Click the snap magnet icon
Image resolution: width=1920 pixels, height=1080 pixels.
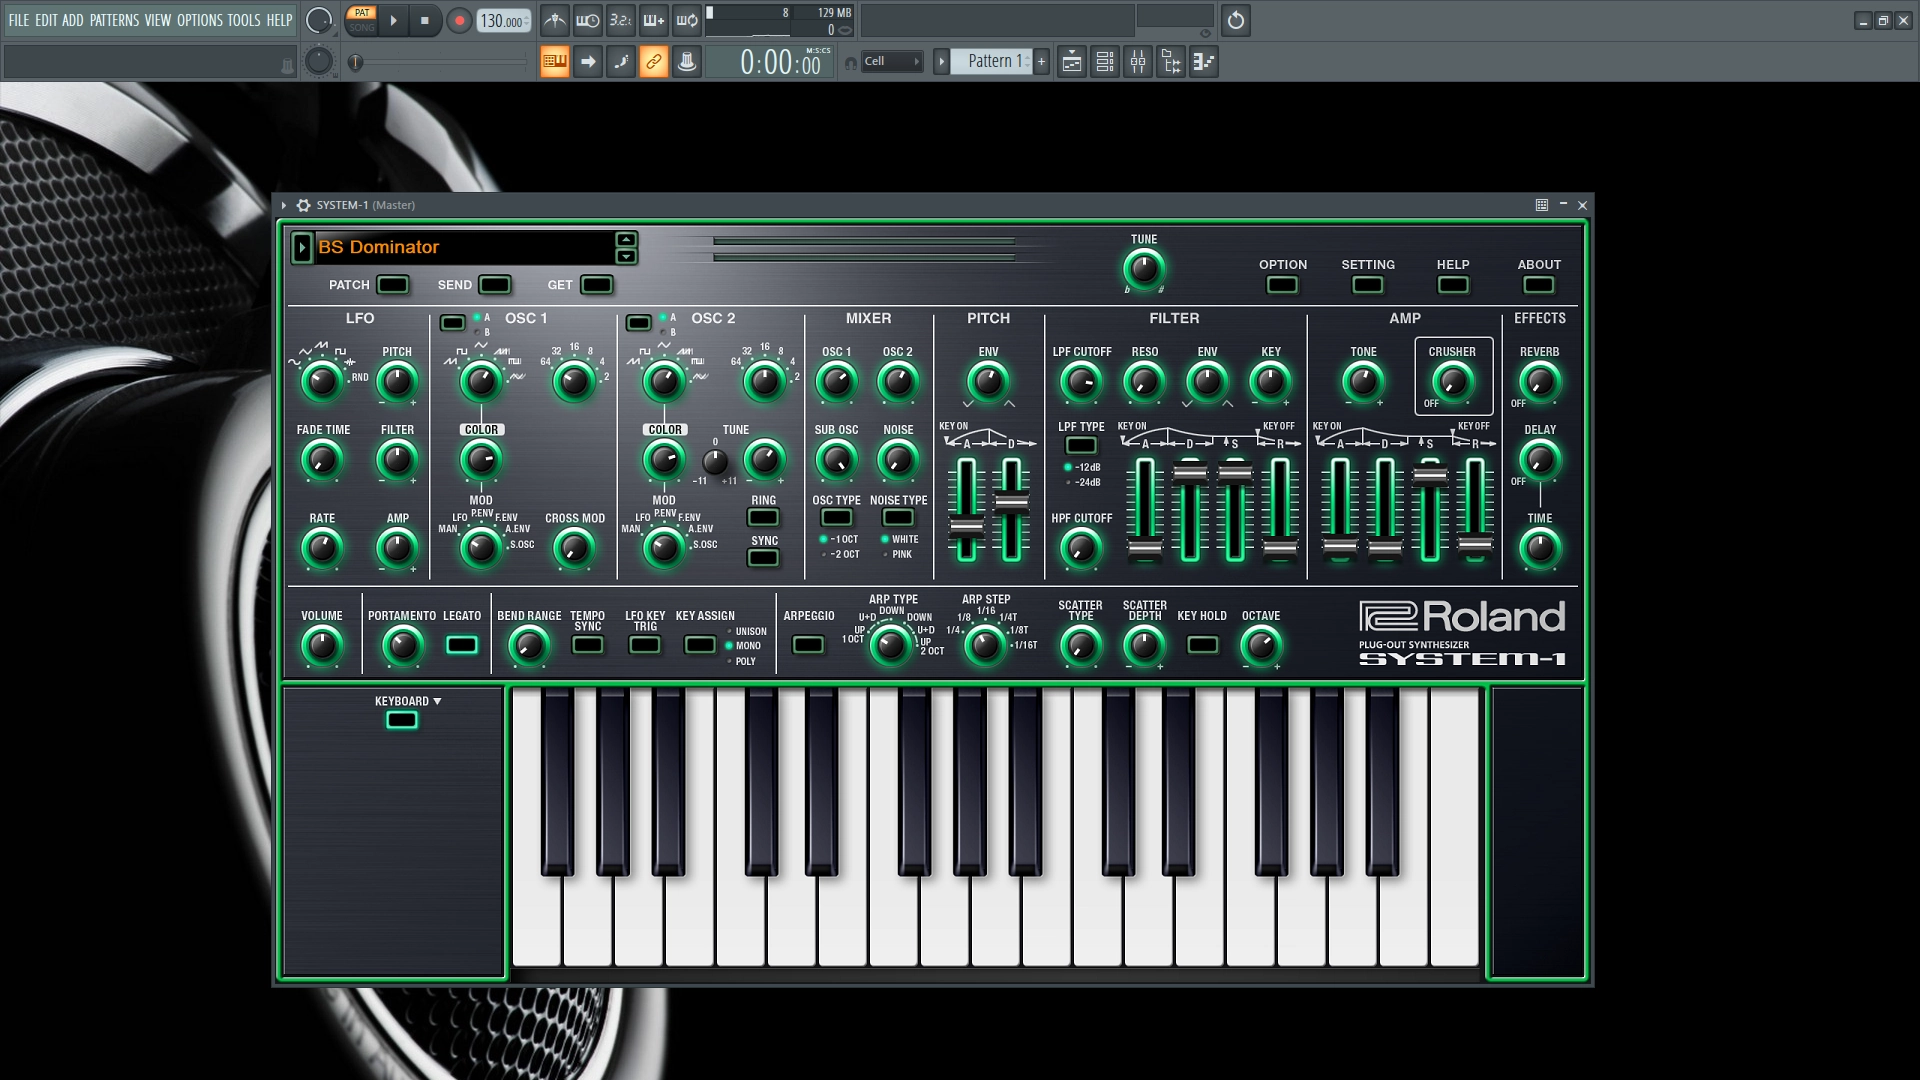click(850, 63)
